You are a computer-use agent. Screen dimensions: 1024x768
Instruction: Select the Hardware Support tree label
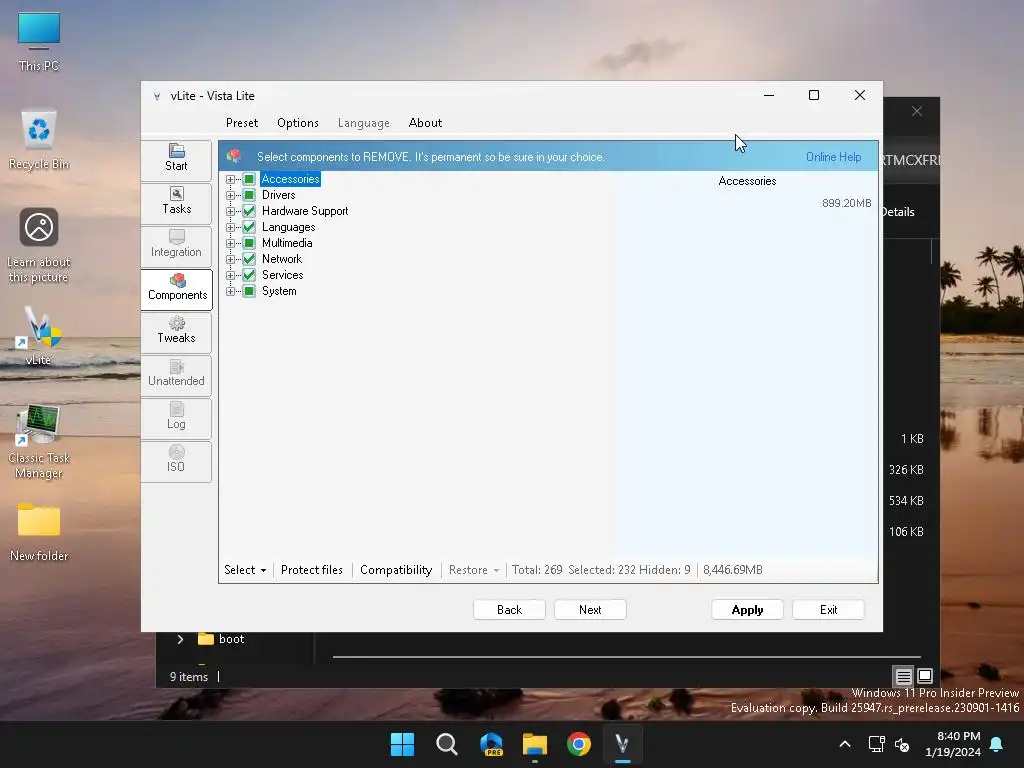pyautogui.click(x=305, y=211)
